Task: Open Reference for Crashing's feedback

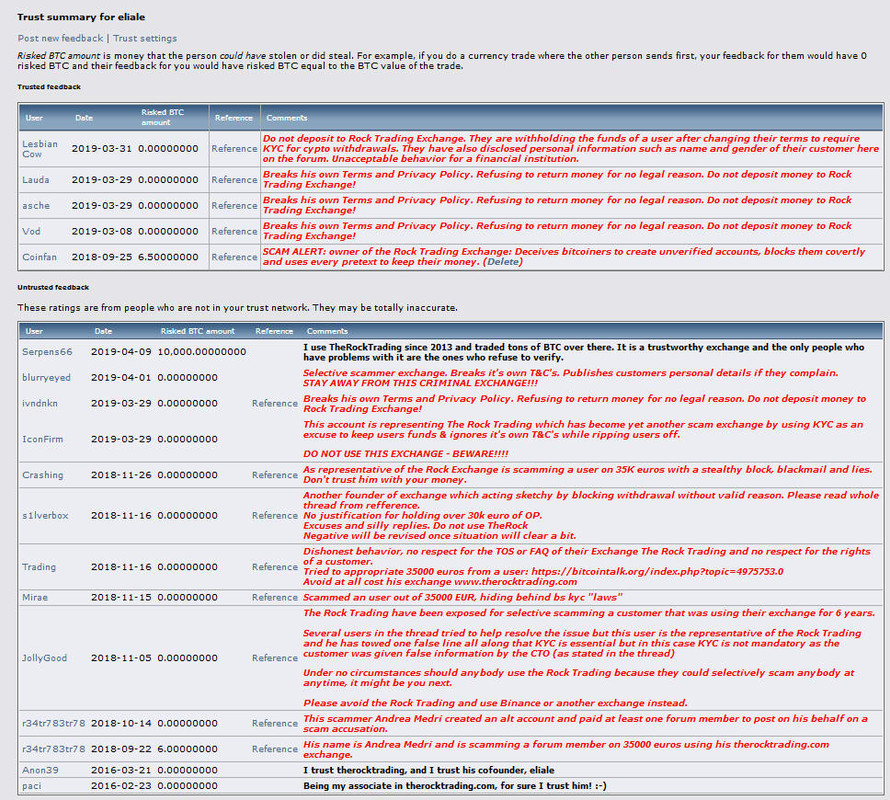Action: pos(275,475)
